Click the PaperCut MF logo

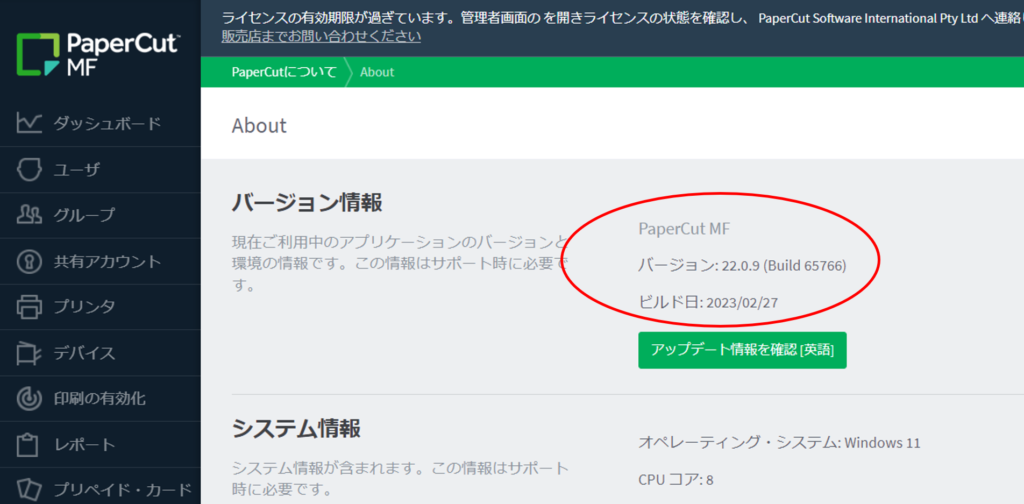98,55
